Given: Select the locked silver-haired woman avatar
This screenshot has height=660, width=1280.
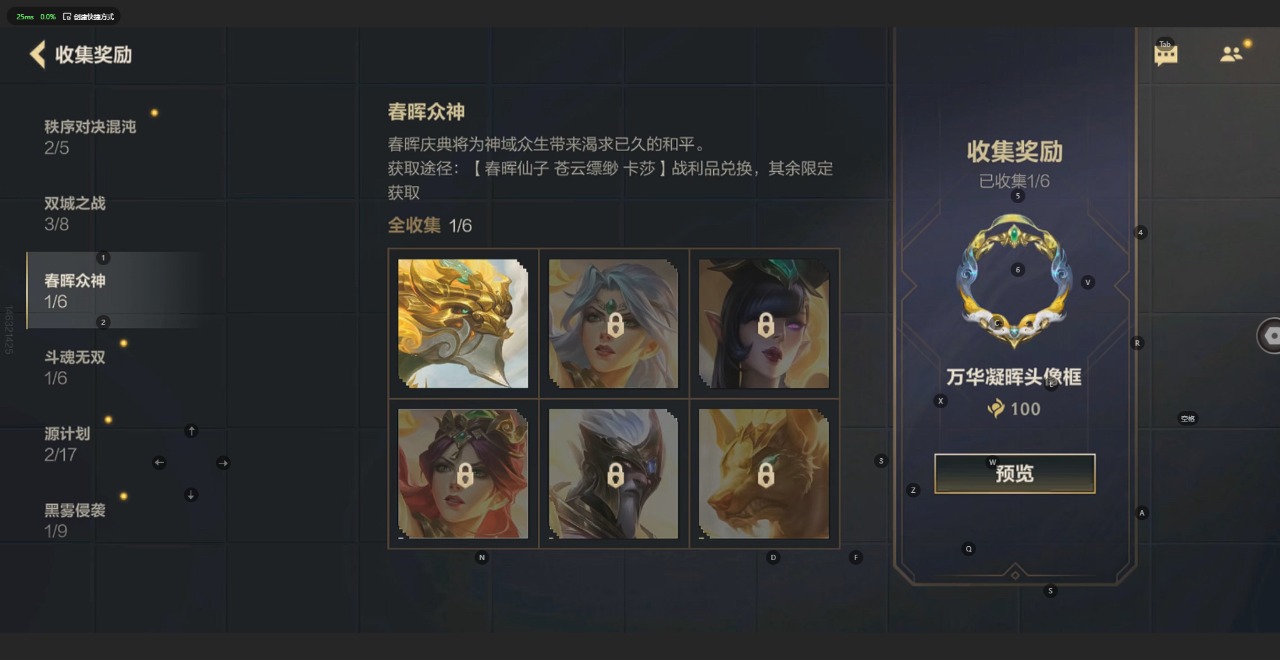Looking at the screenshot, I should (x=614, y=323).
